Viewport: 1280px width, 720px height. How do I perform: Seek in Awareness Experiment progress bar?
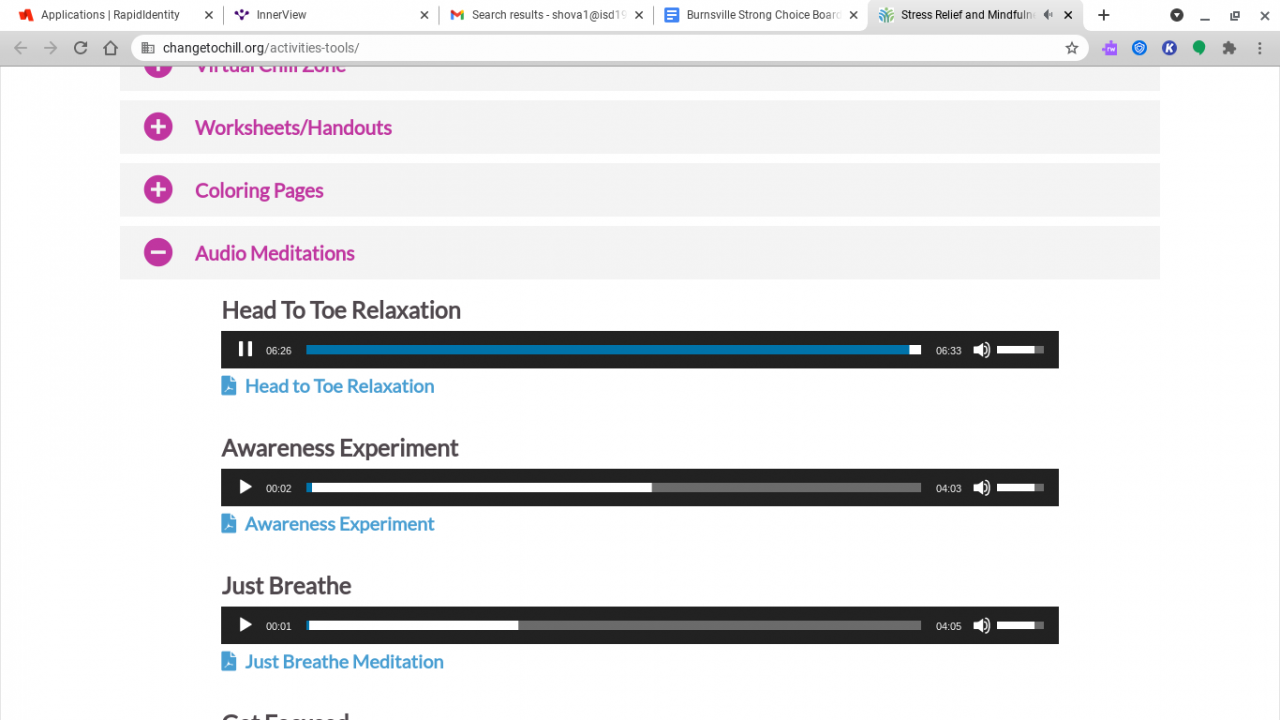(613, 487)
